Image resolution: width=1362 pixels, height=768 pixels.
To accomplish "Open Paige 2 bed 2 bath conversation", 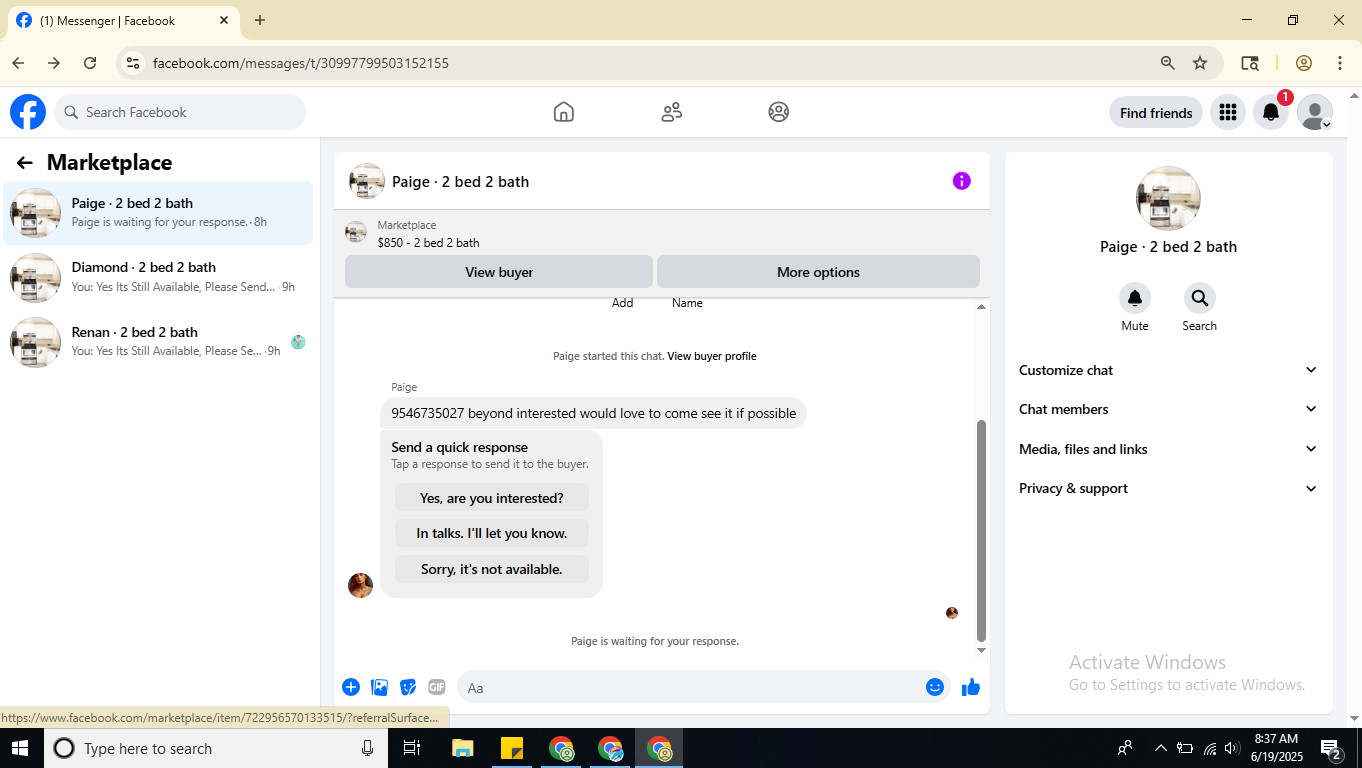I will click(x=158, y=212).
